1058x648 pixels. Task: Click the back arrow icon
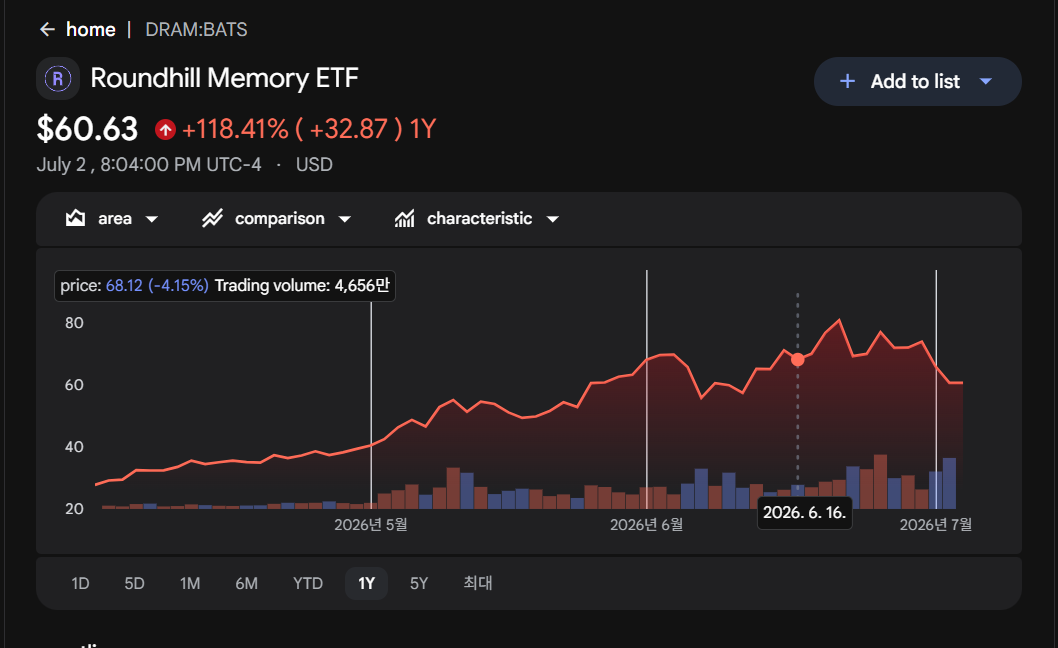(x=47, y=29)
